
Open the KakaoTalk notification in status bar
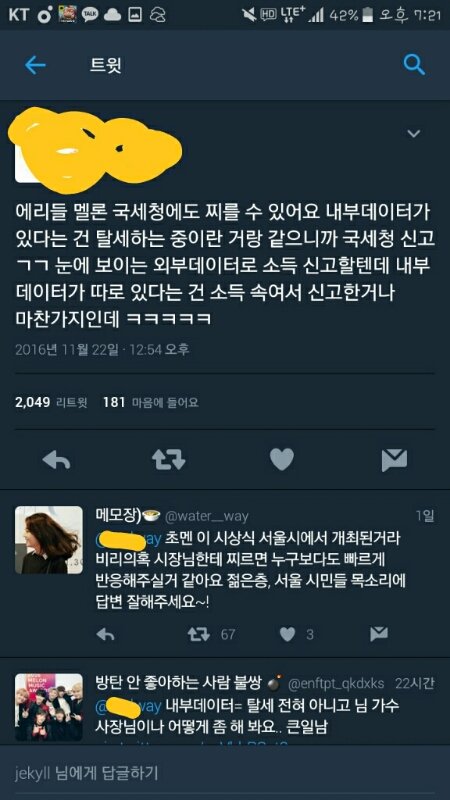pyautogui.click(x=90, y=15)
